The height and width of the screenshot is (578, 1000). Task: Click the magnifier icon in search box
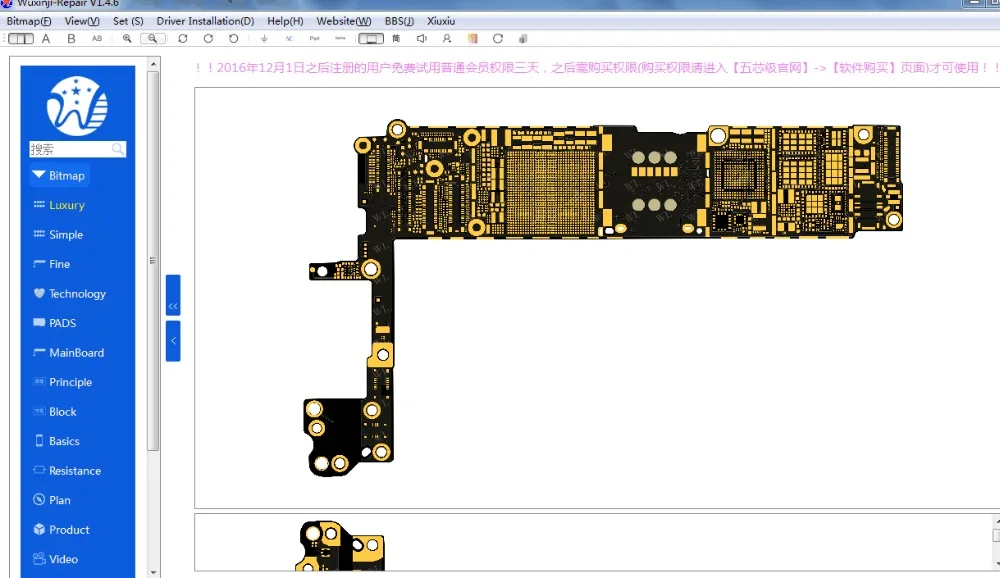click(118, 149)
